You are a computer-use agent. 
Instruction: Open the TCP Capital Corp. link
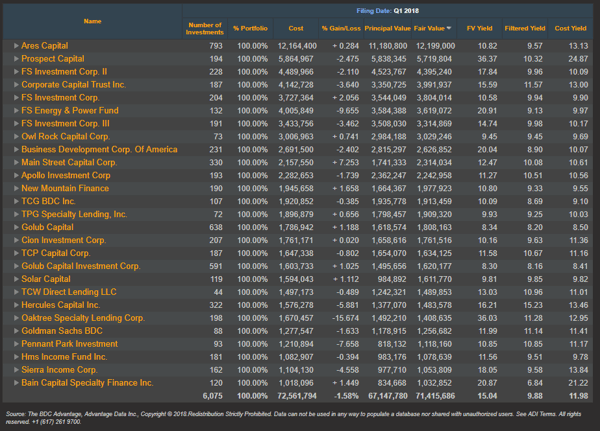tap(56, 253)
